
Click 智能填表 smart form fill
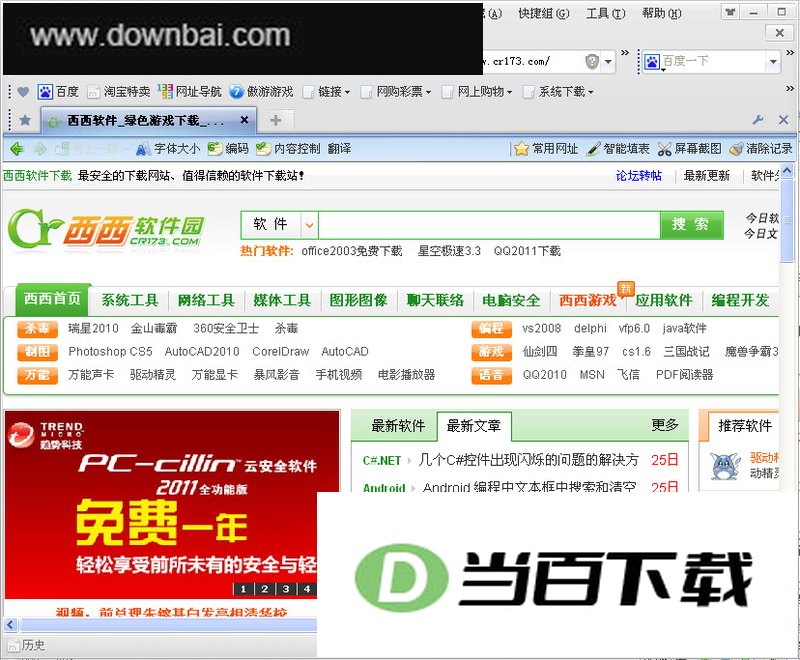pyautogui.click(x=617, y=148)
